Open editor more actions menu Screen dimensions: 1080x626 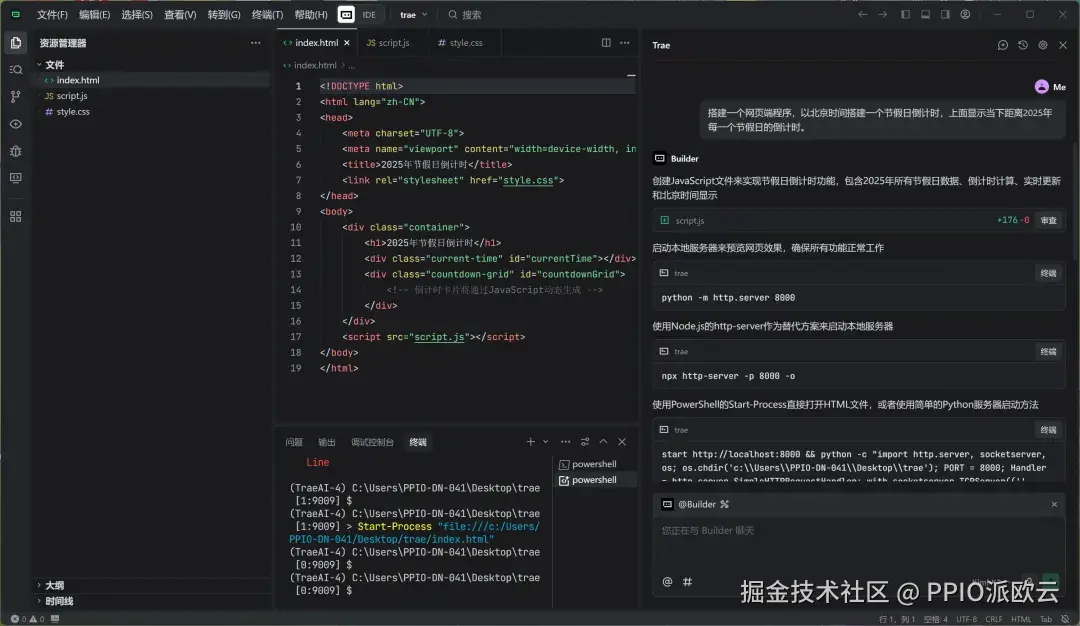coord(625,43)
